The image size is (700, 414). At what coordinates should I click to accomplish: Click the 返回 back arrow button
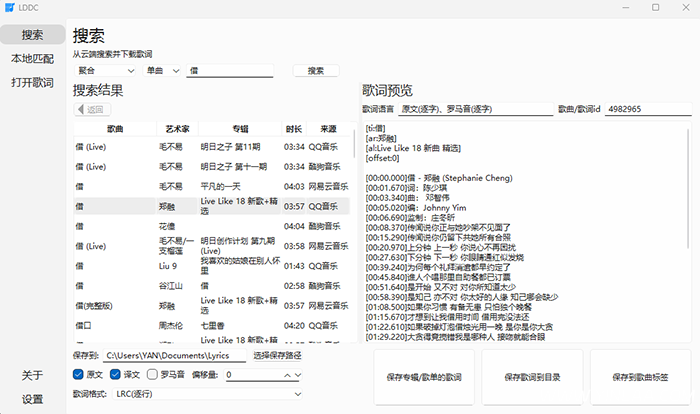(90, 110)
